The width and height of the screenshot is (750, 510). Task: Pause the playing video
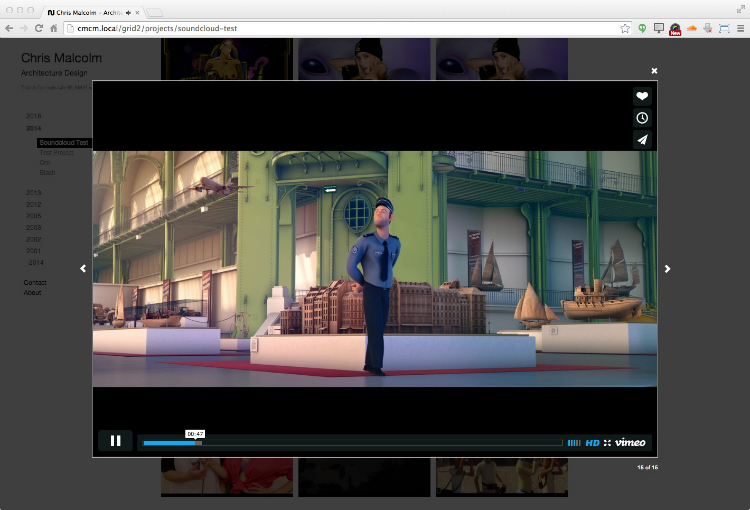[x=115, y=441]
